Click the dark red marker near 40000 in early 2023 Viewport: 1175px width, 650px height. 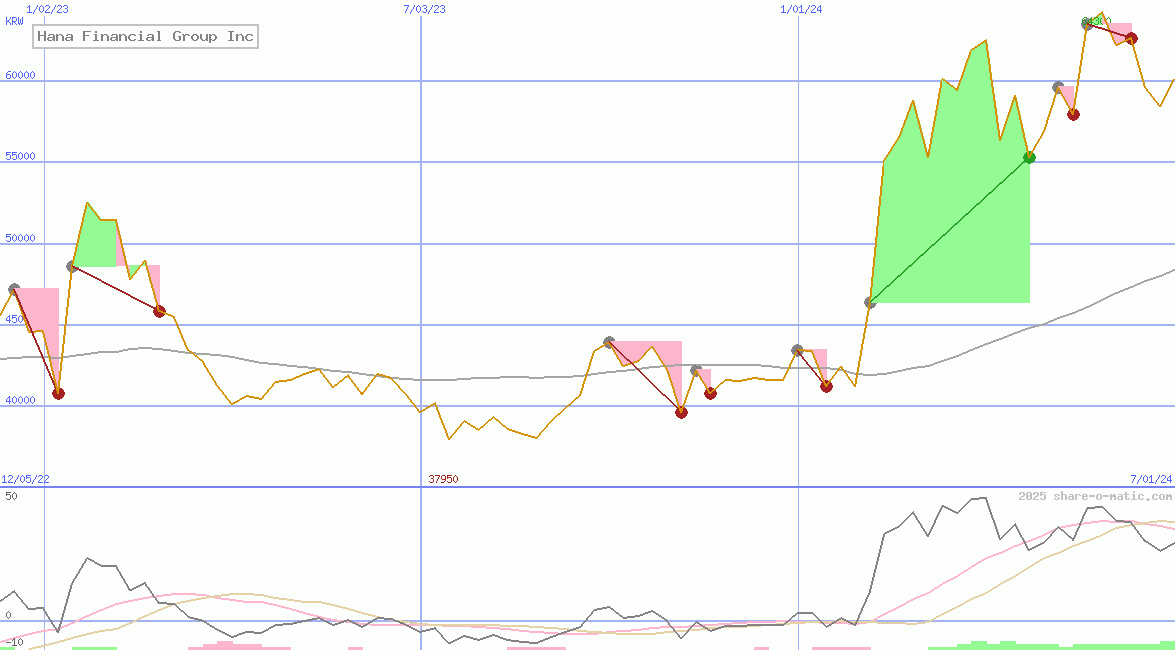(58, 394)
